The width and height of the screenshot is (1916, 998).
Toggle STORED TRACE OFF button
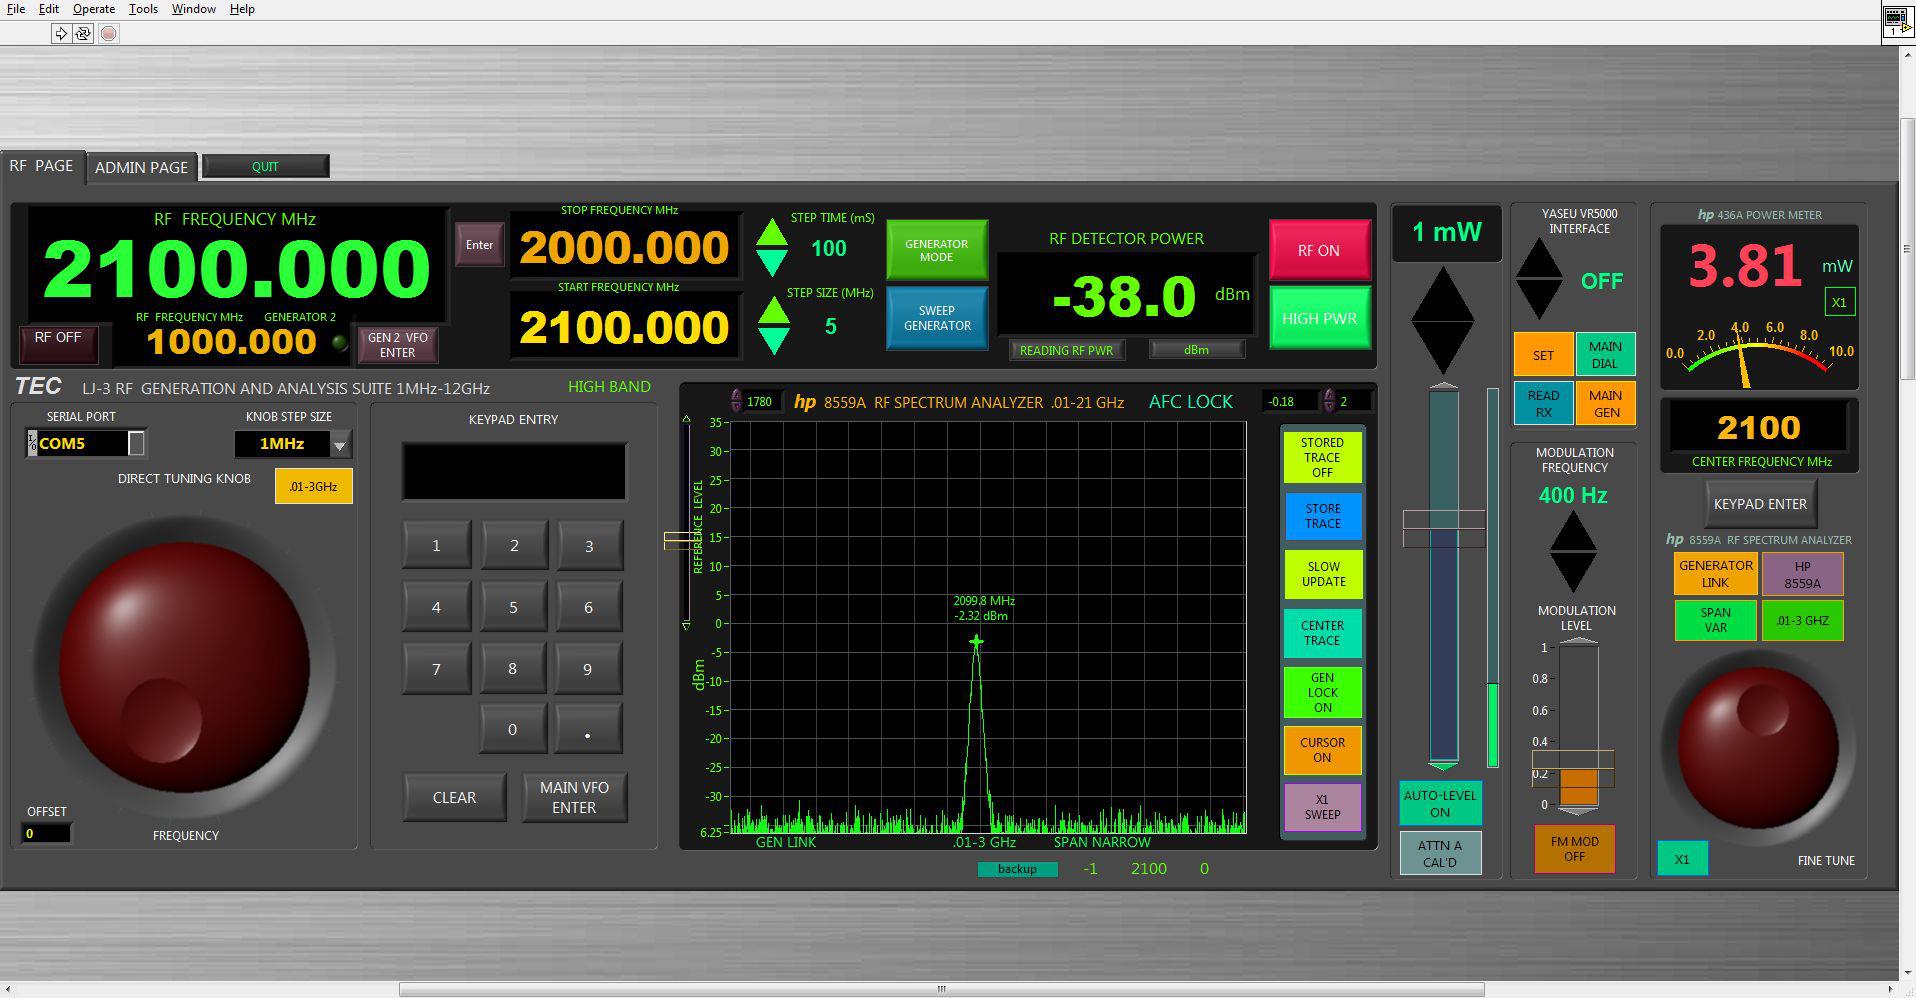click(1322, 457)
